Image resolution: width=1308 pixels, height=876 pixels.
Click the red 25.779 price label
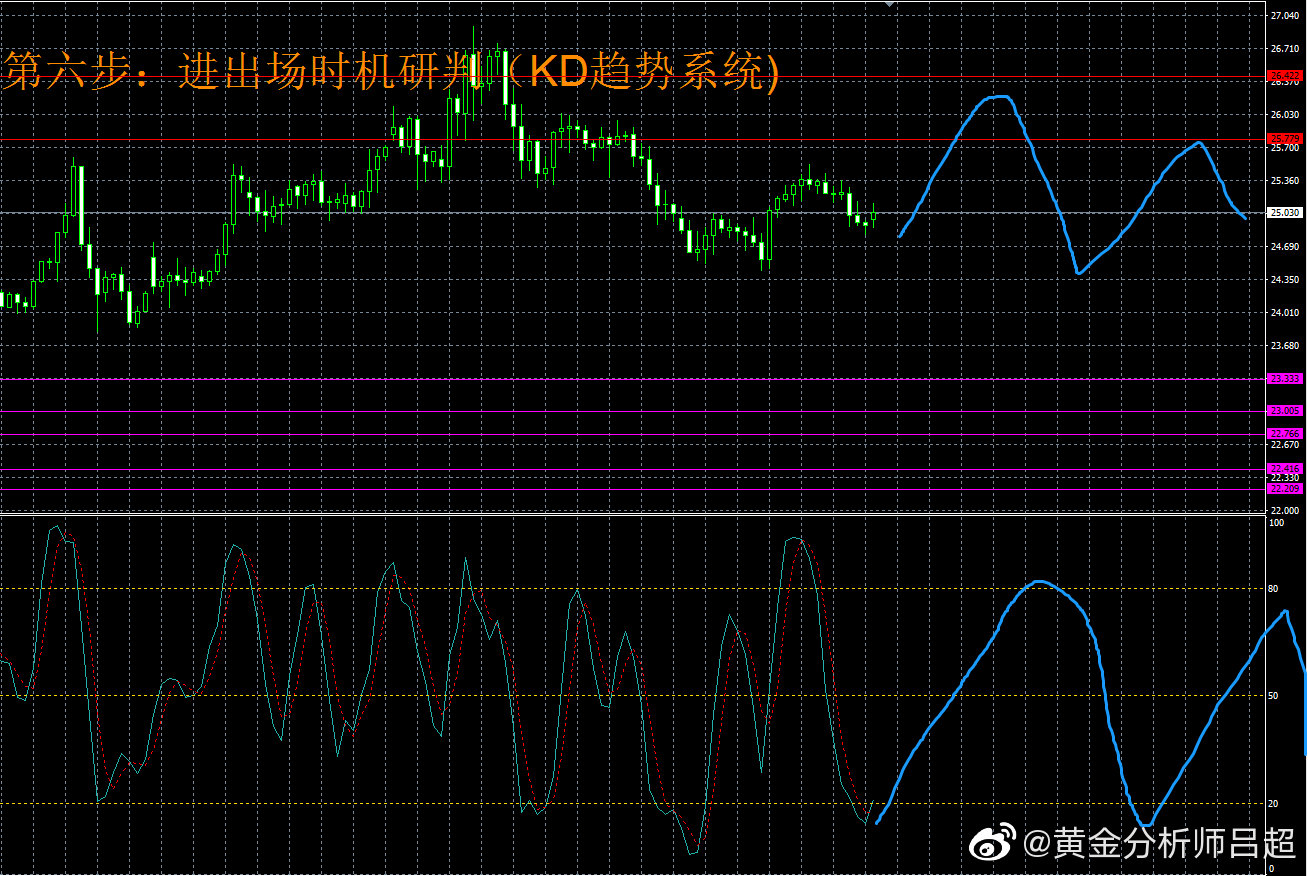click(x=1283, y=138)
